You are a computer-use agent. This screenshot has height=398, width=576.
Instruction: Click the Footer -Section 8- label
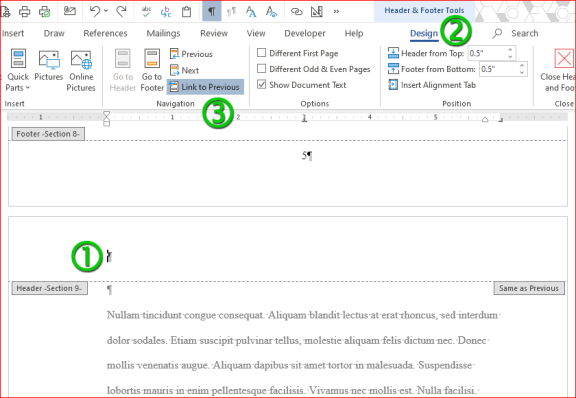coord(48,134)
